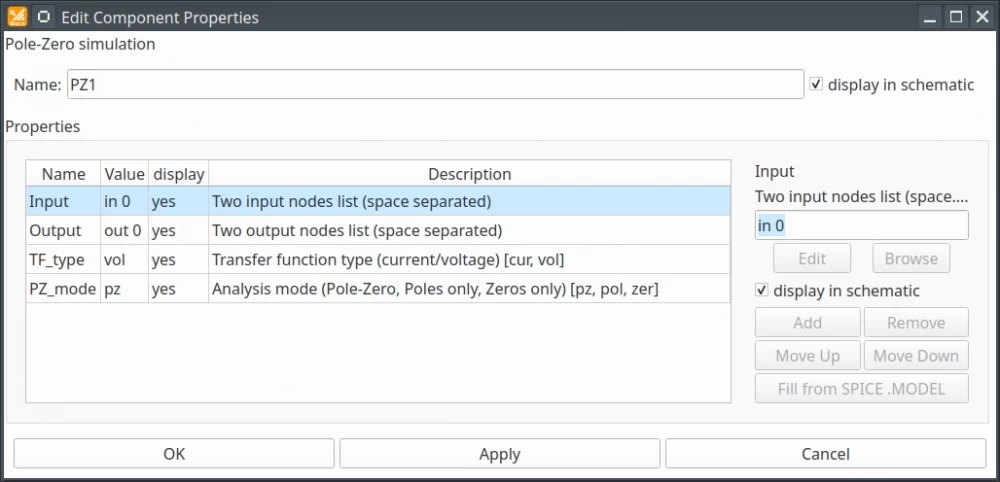Image resolution: width=1000 pixels, height=482 pixels.
Task: Maximize the Edit Component Properties window
Action: coord(955,17)
